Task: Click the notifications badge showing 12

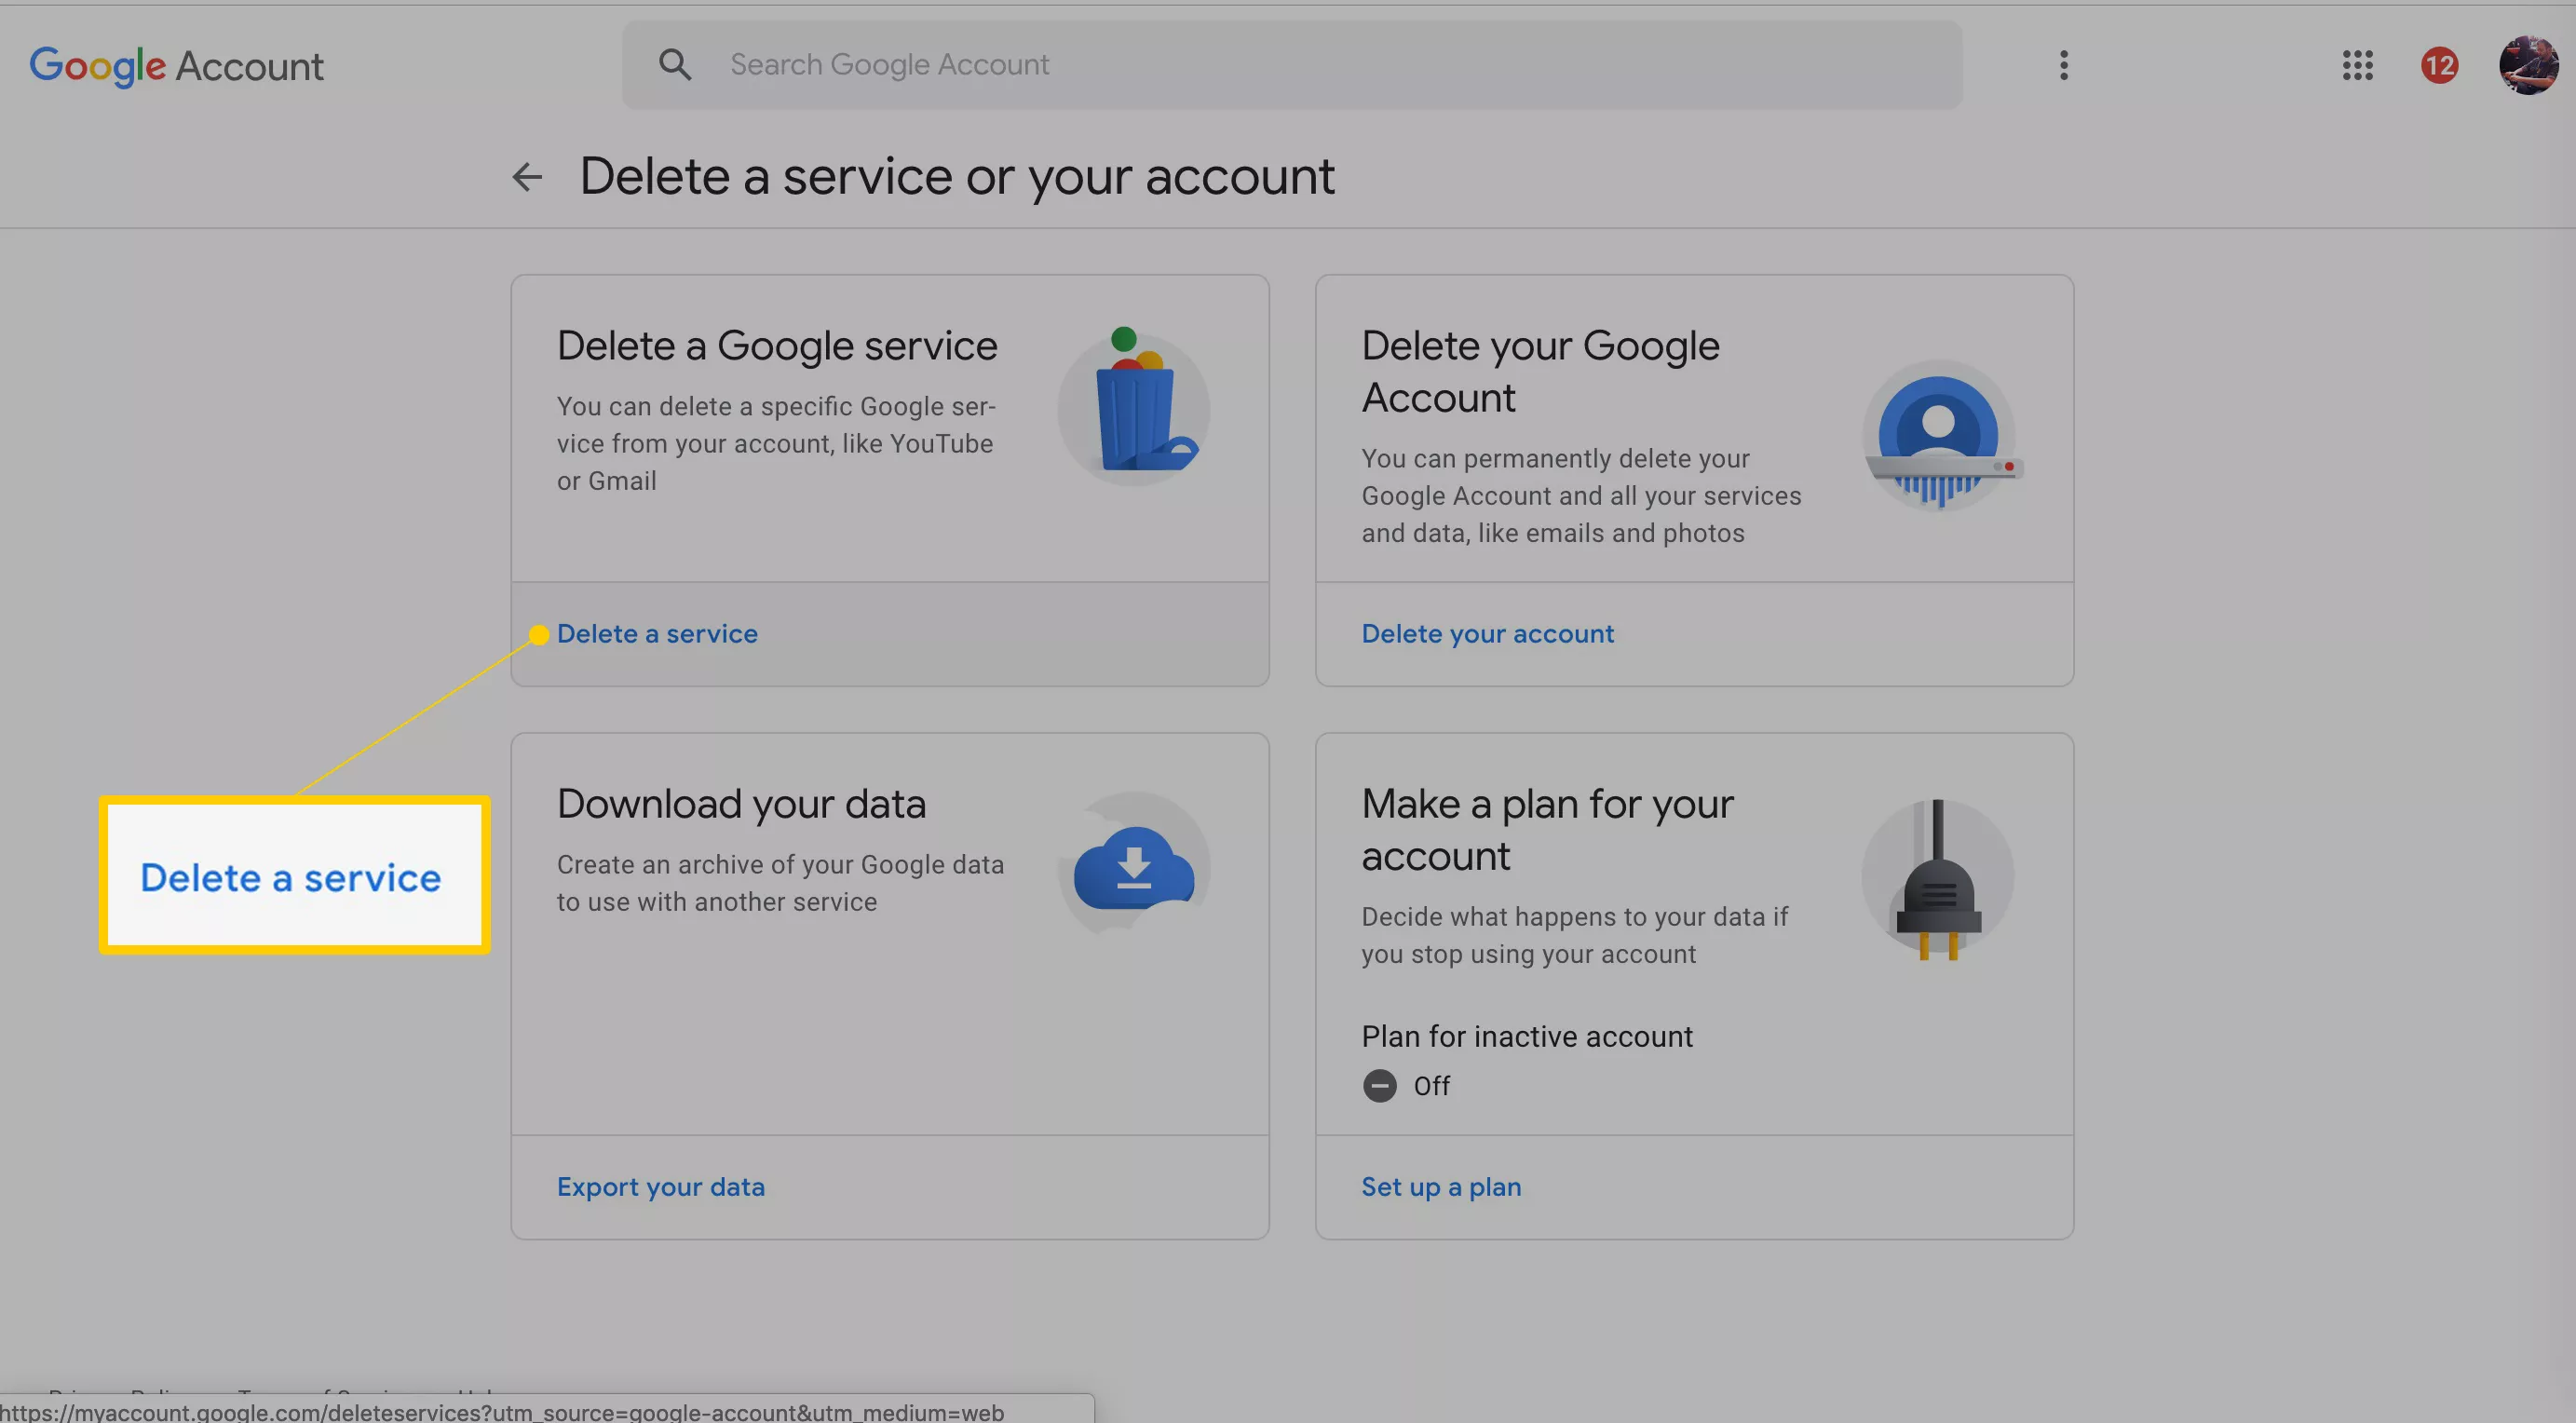Action: [2439, 66]
